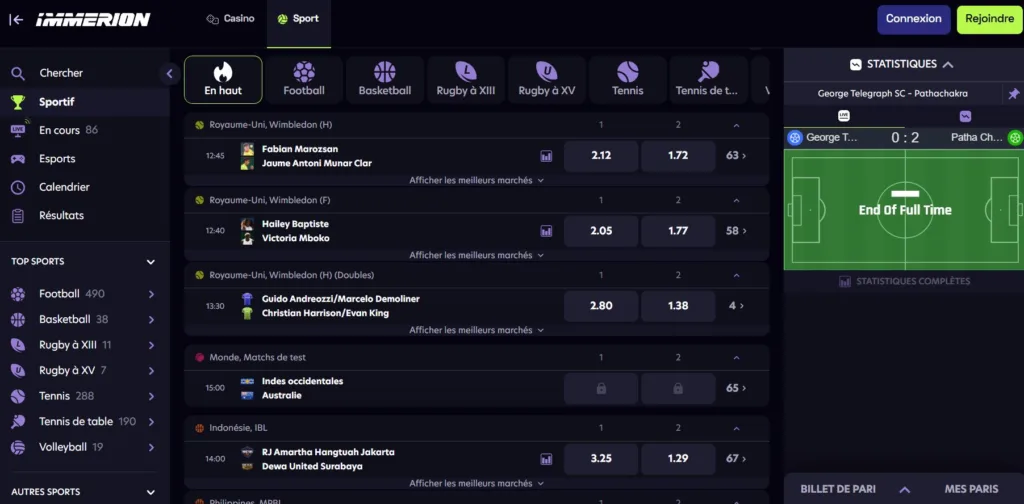Open the MES PARIS tab

(971, 489)
